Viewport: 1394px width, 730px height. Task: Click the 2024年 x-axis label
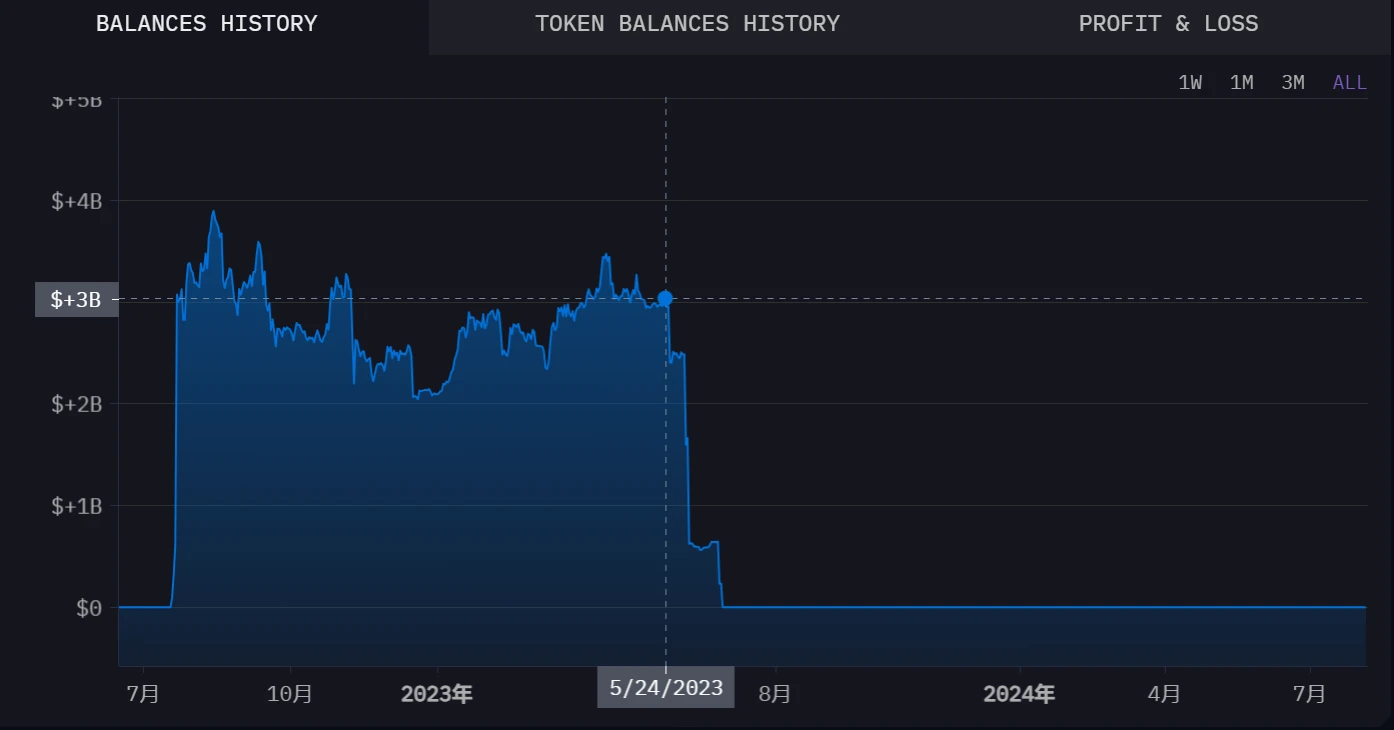tap(1018, 694)
